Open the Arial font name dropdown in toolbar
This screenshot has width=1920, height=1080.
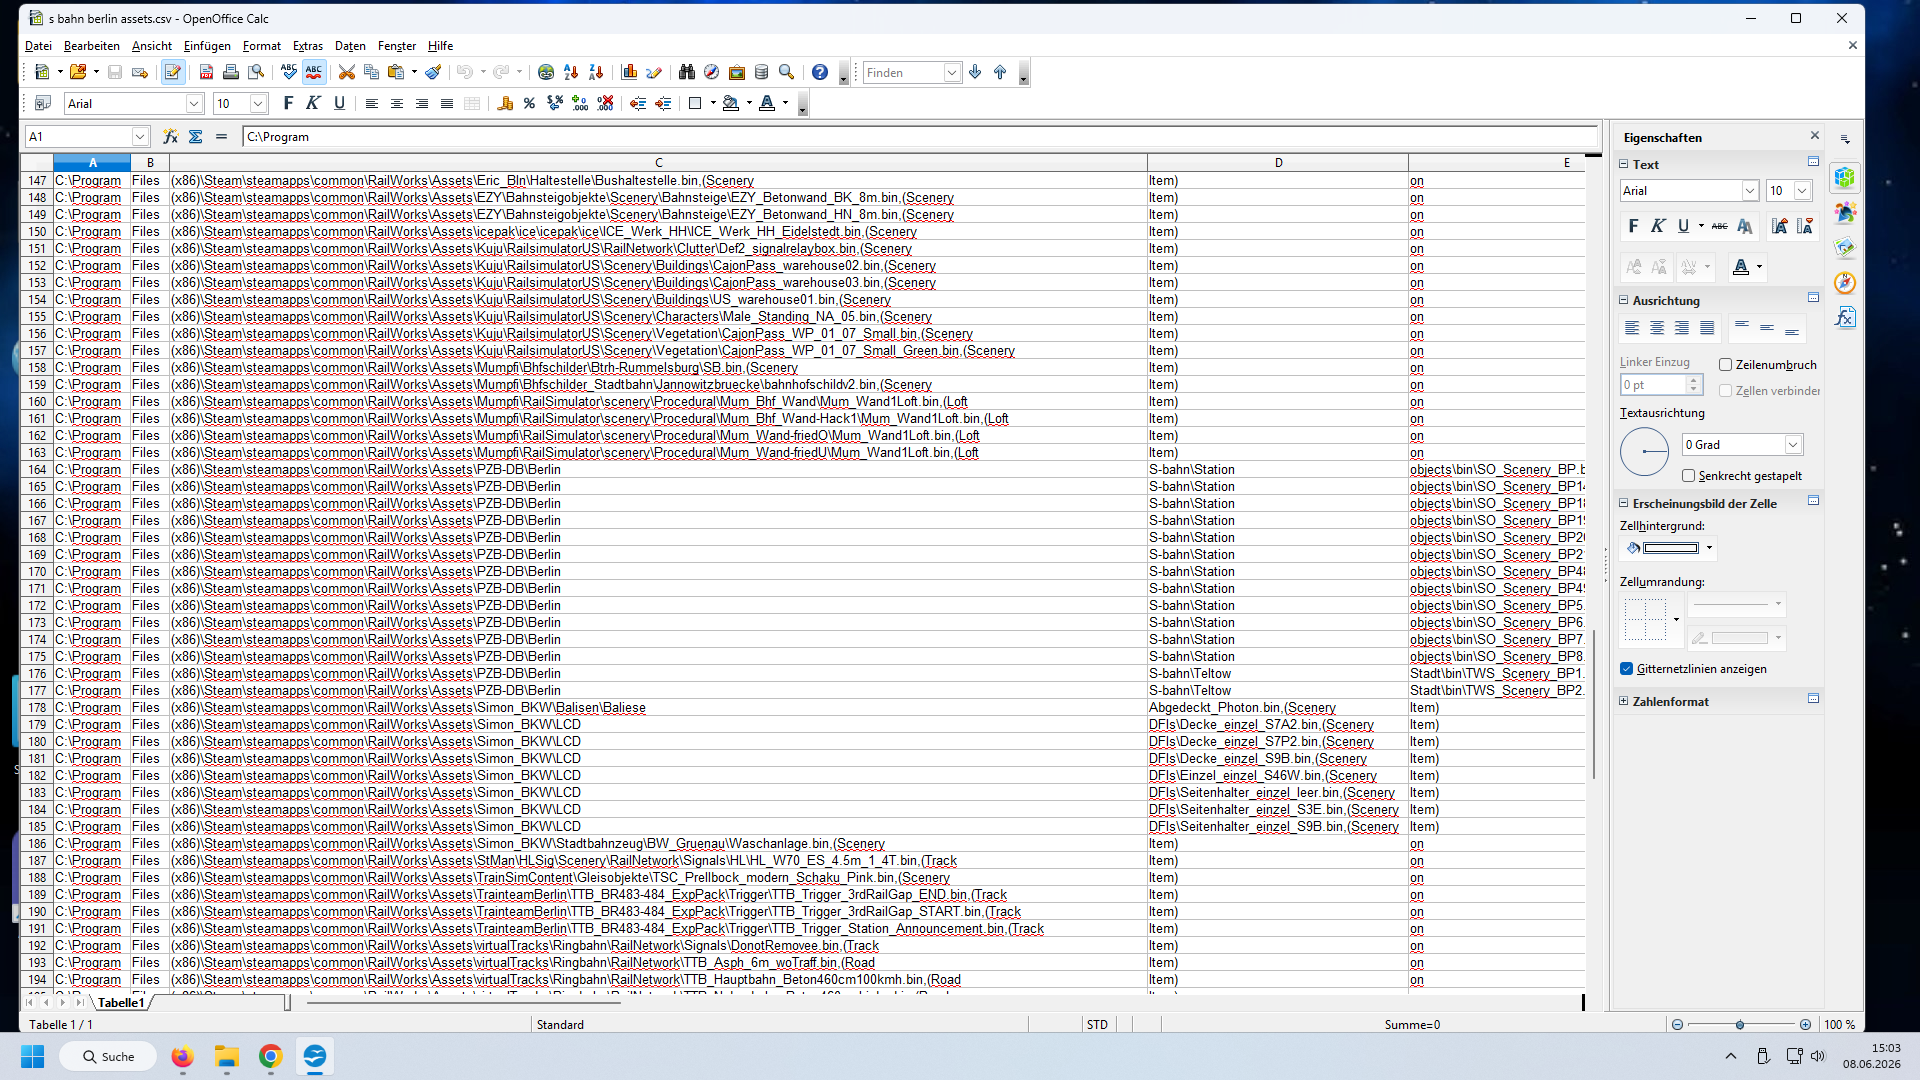(194, 104)
